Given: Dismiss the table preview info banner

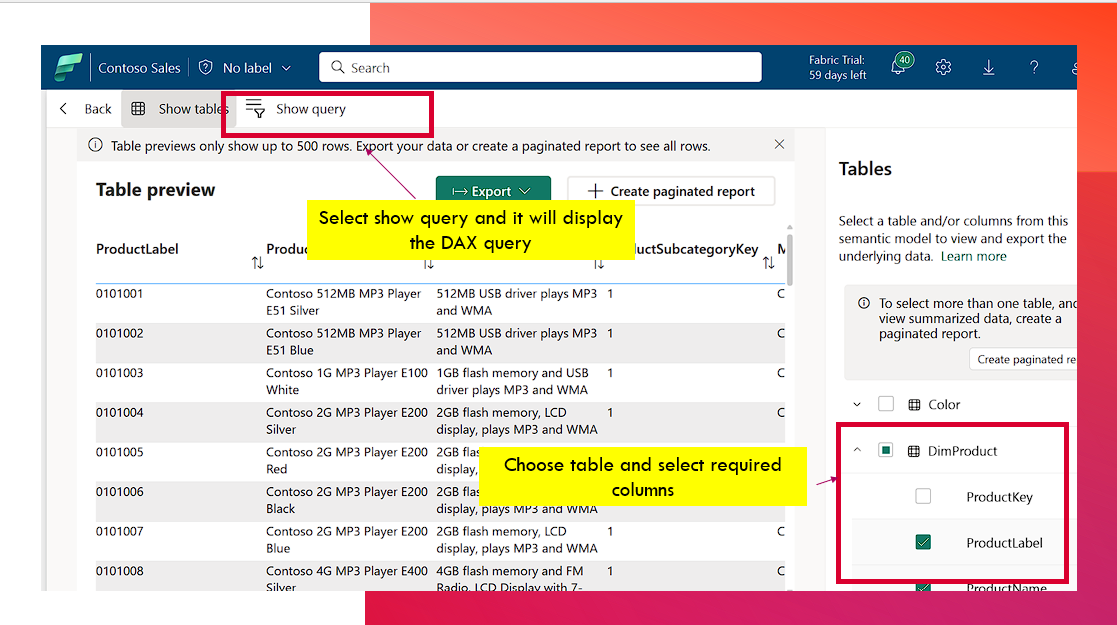Looking at the screenshot, I should 779,145.
